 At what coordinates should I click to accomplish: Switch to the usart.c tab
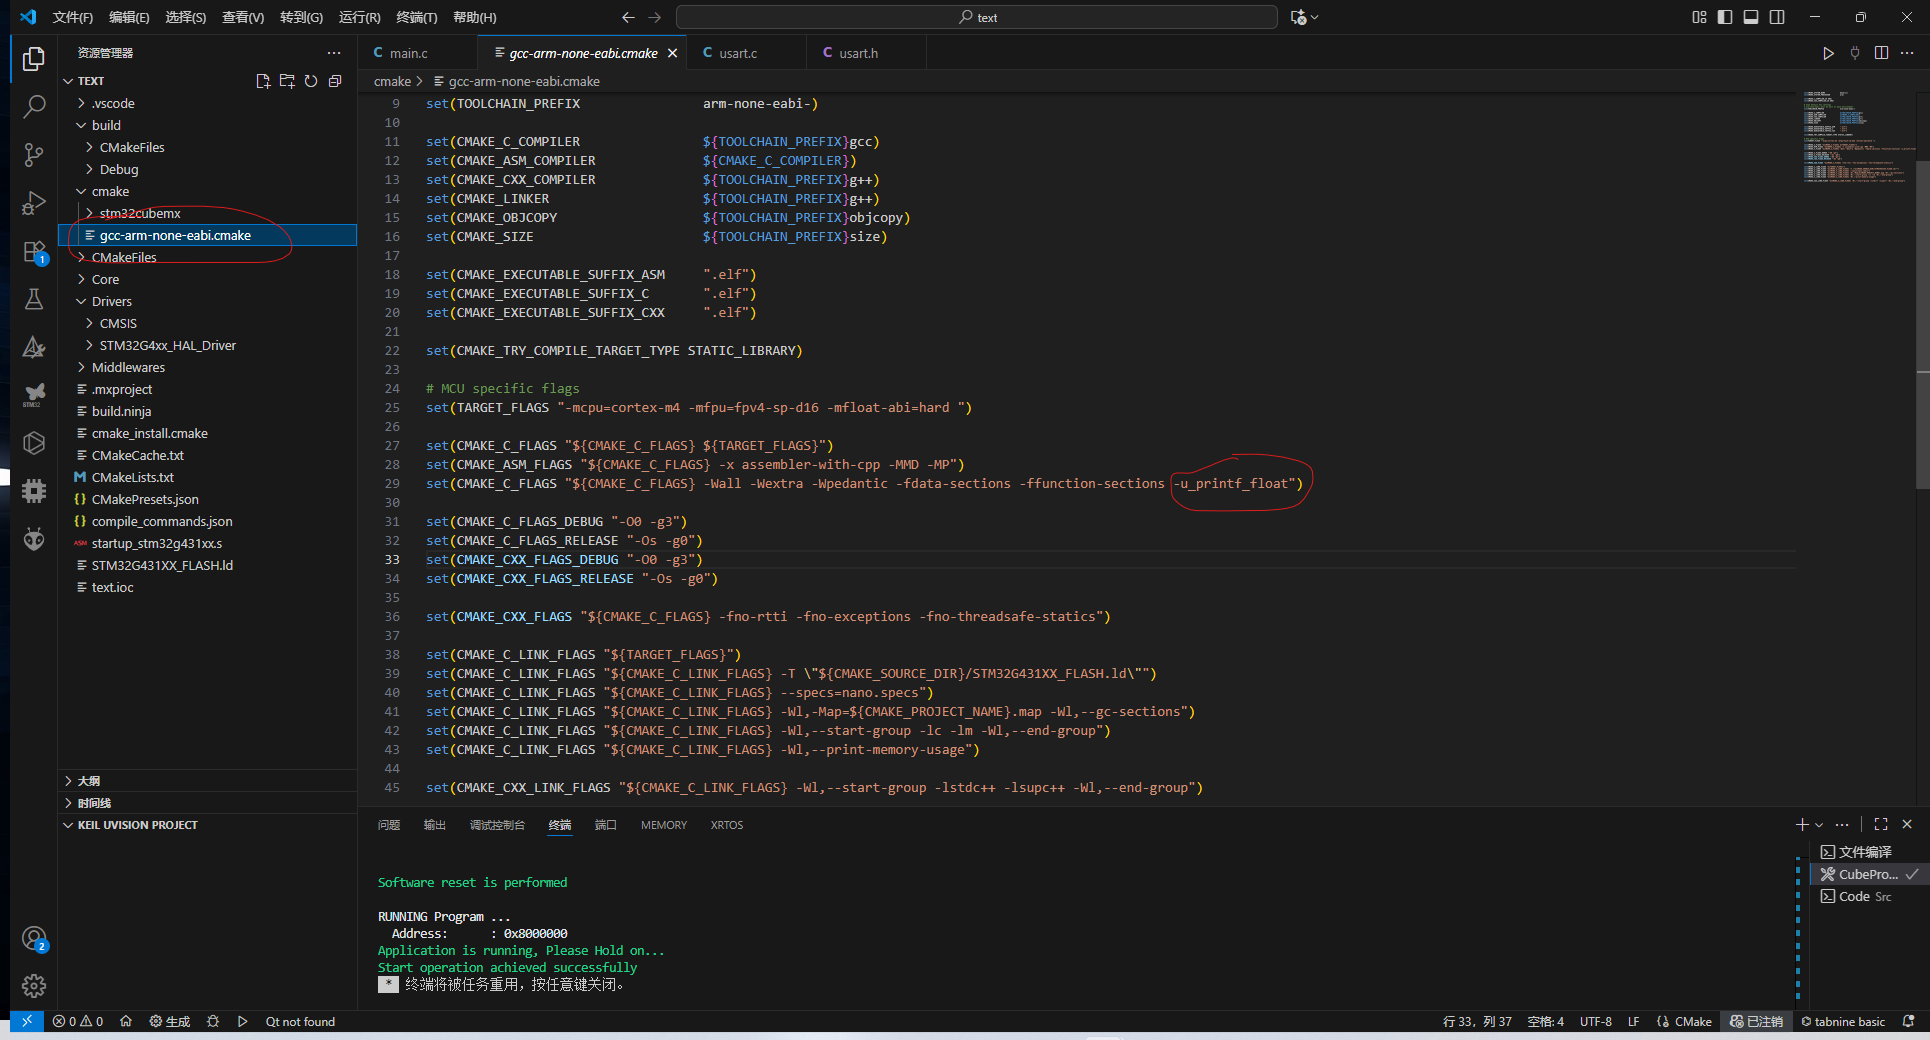(x=738, y=53)
